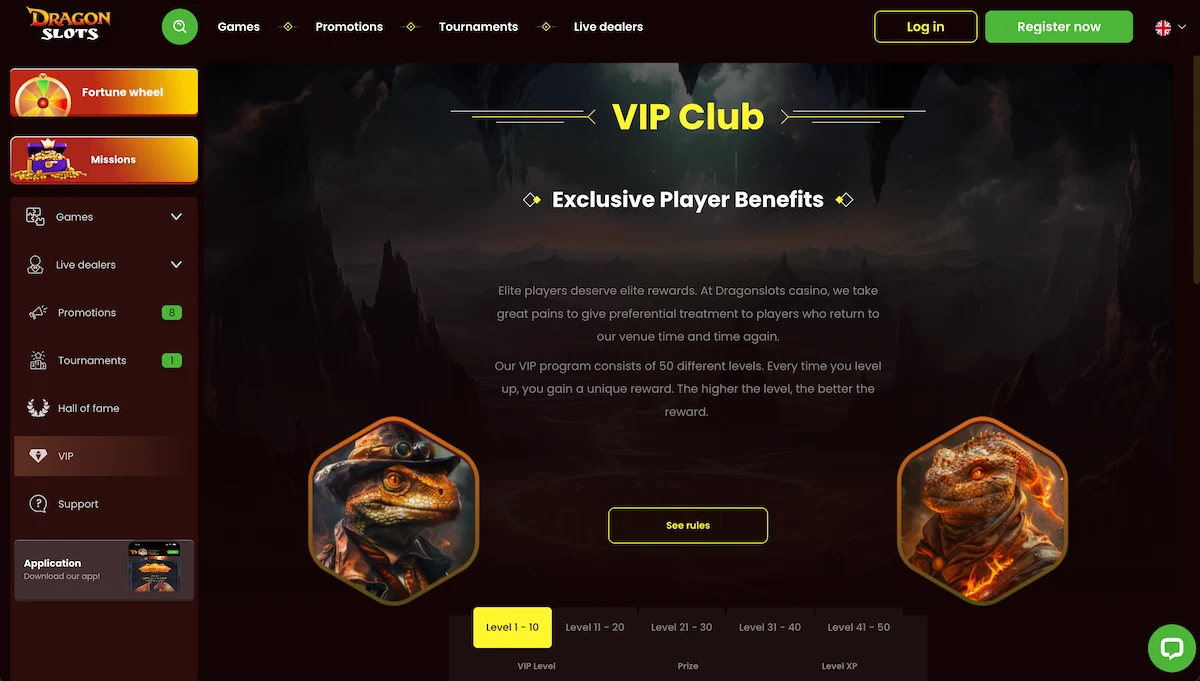Click the VIP diamond icon in sidebar
1200x681 pixels.
pyautogui.click(x=38, y=456)
